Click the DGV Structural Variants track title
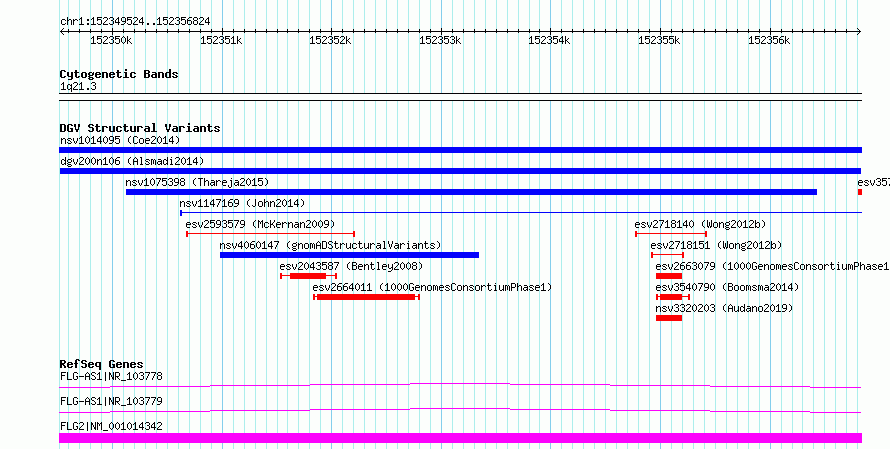The height and width of the screenshot is (449, 890). click(140, 128)
